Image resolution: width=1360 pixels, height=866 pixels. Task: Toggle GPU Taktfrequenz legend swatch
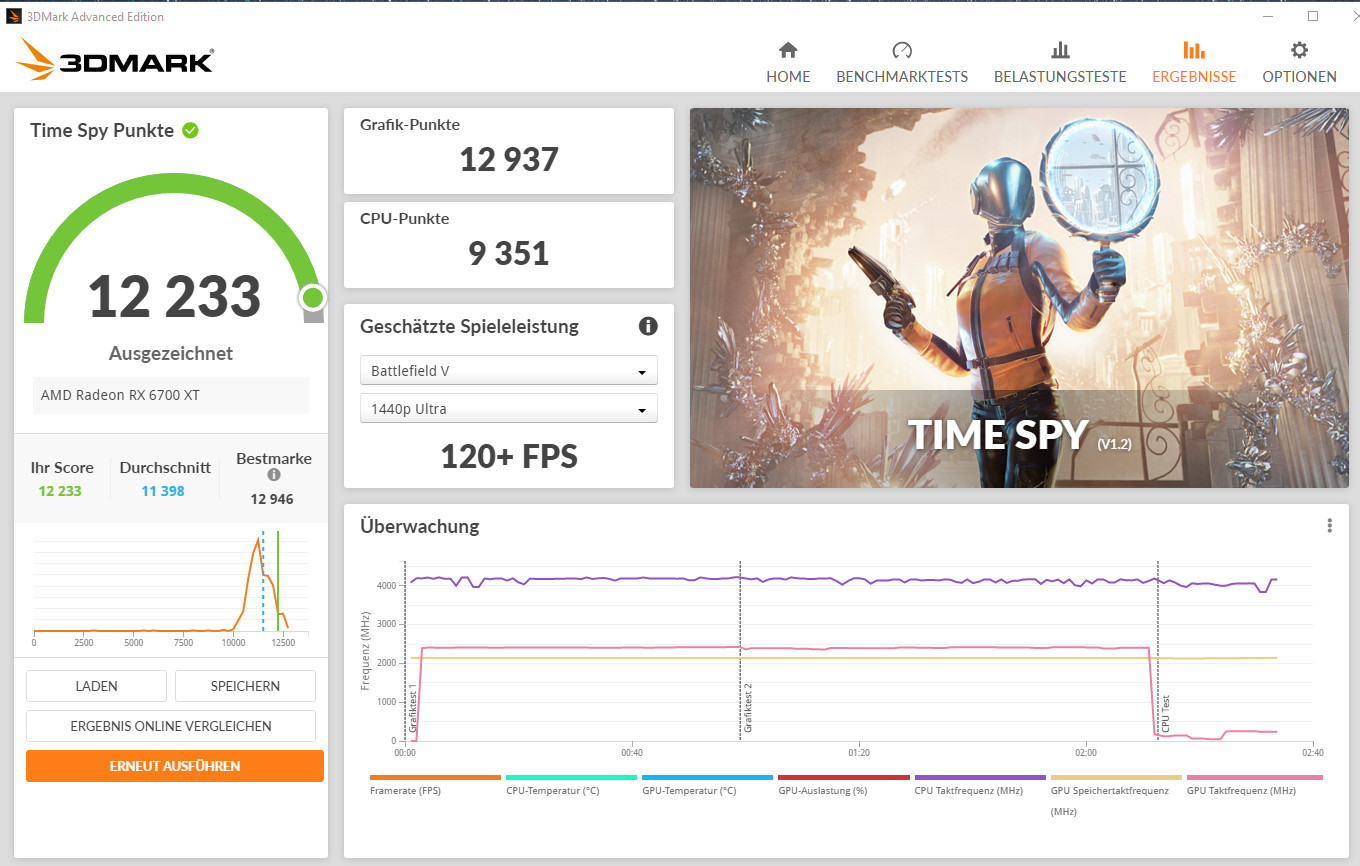(x=1254, y=777)
